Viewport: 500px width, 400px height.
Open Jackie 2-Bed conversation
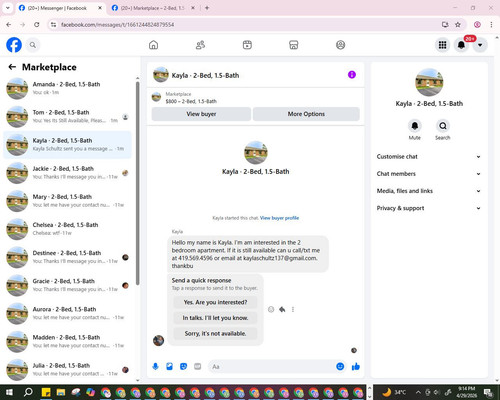(68, 173)
